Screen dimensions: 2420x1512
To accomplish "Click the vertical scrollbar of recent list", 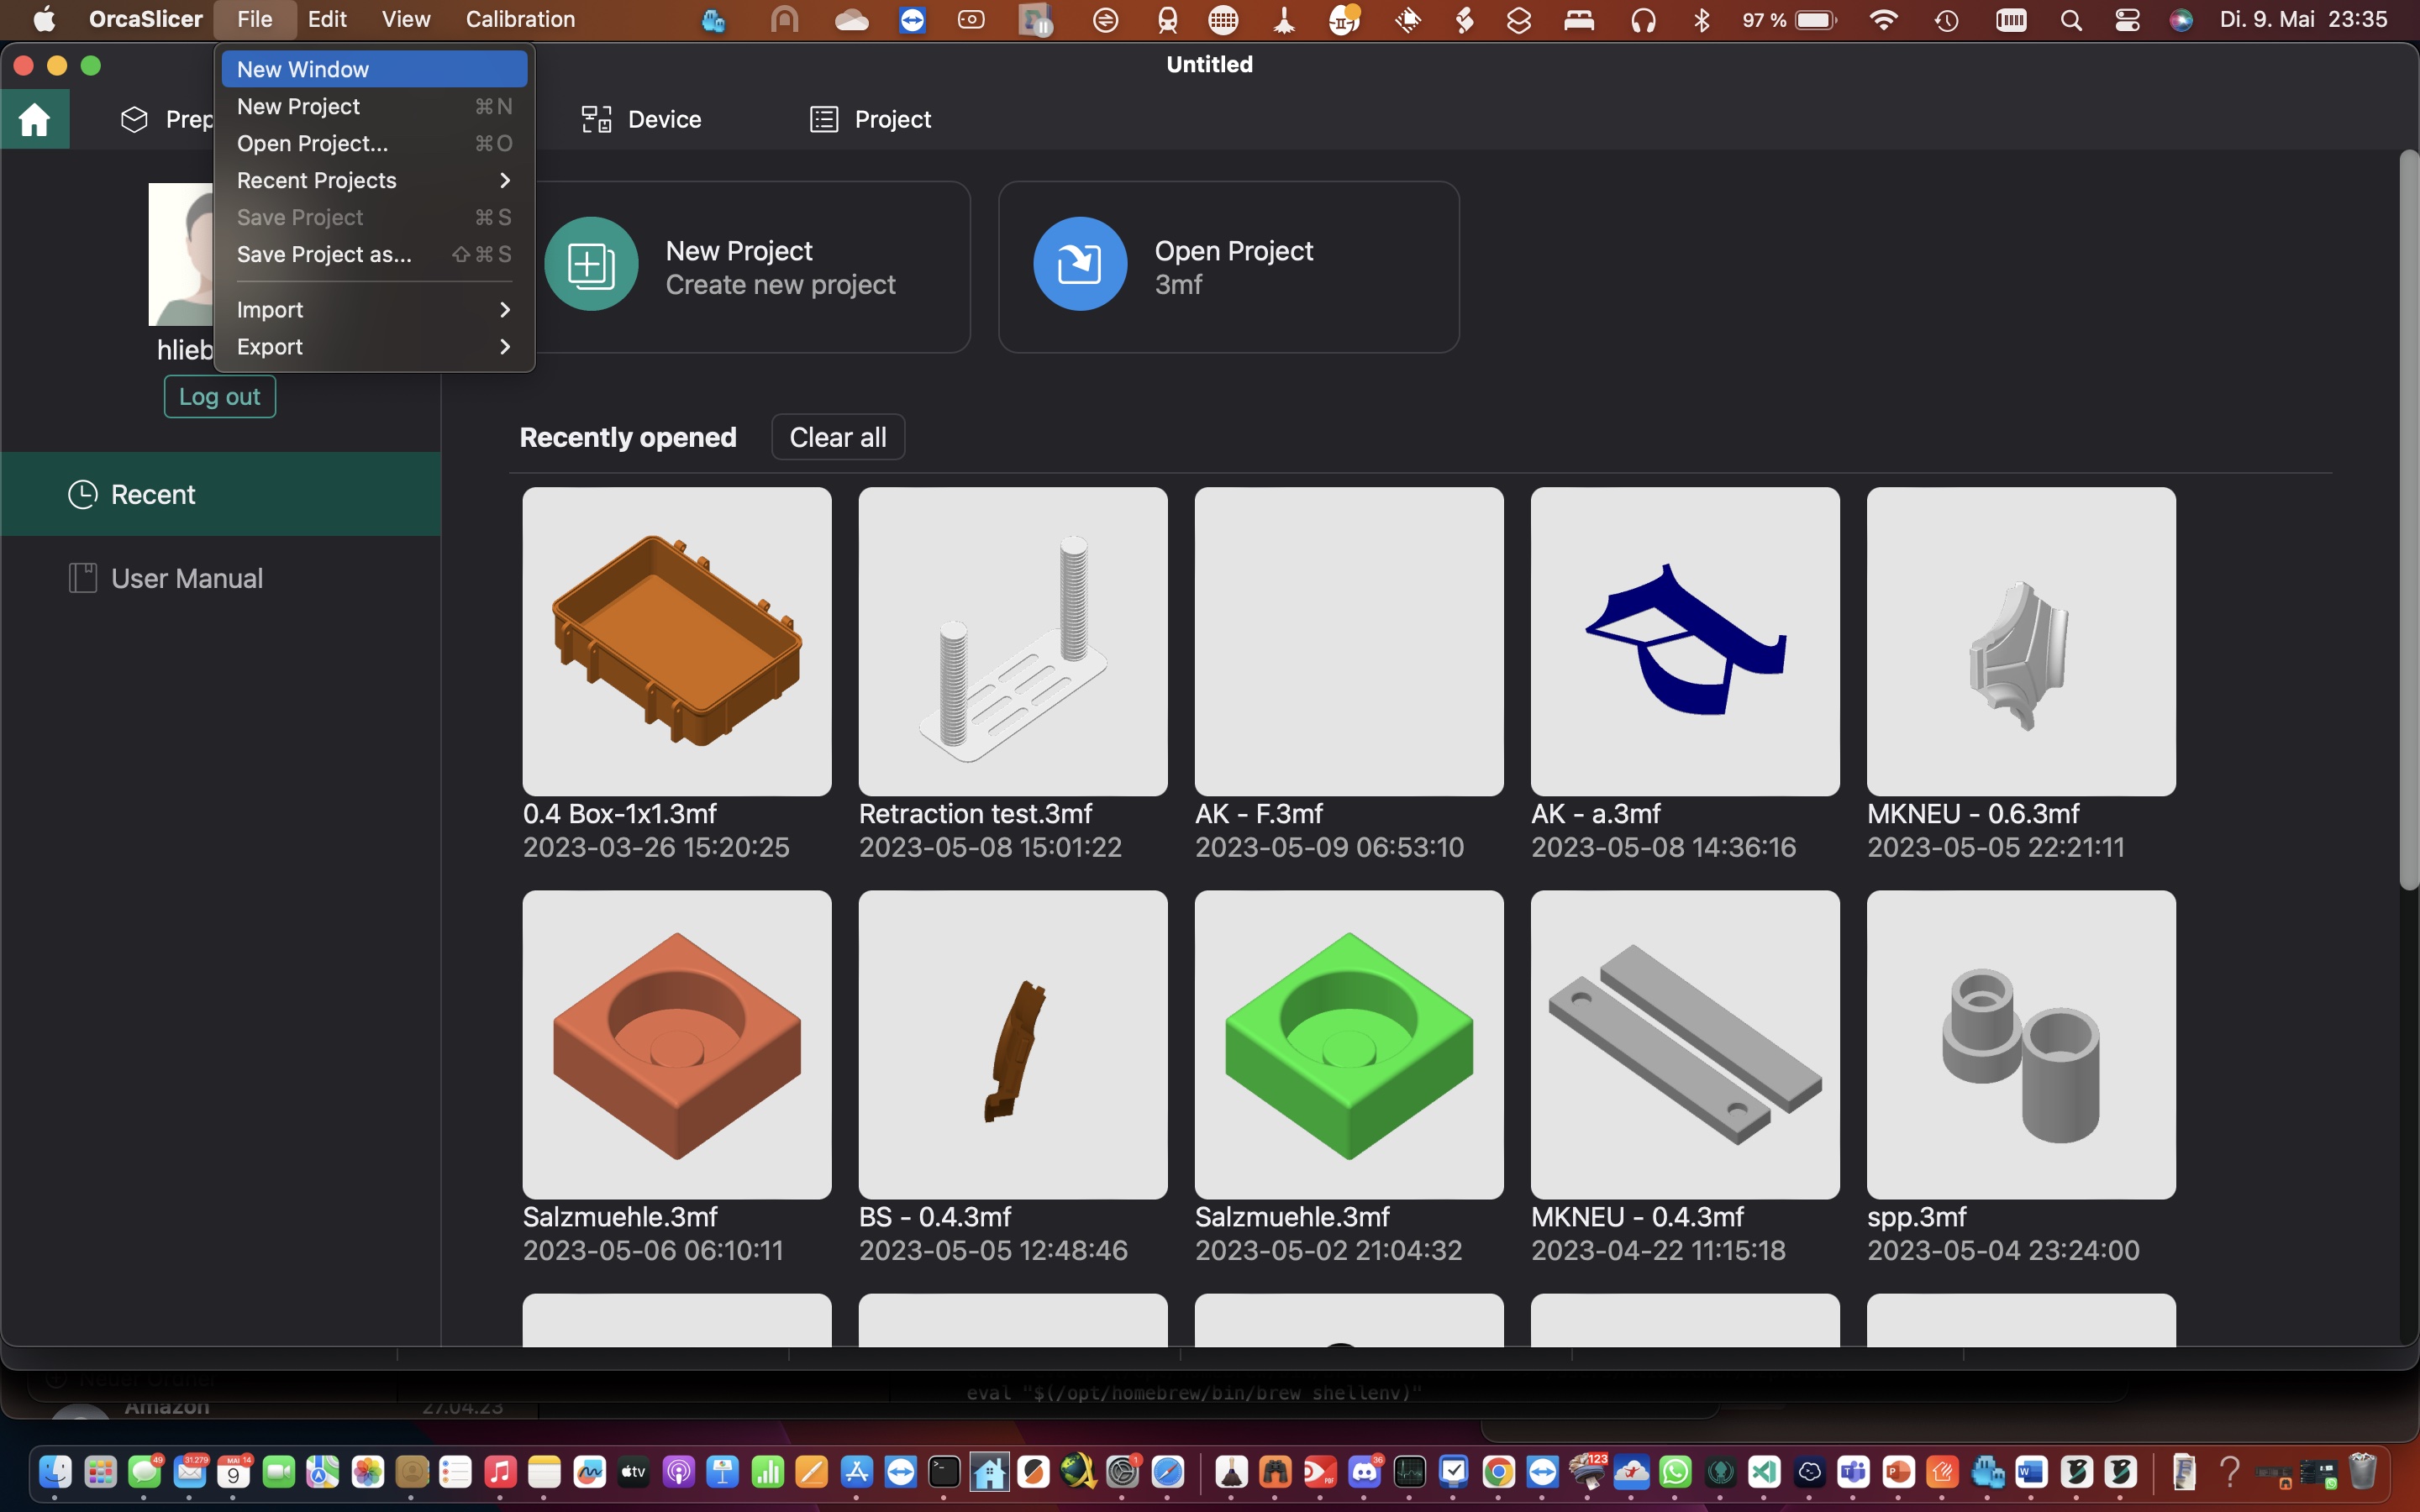I will click(2408, 520).
